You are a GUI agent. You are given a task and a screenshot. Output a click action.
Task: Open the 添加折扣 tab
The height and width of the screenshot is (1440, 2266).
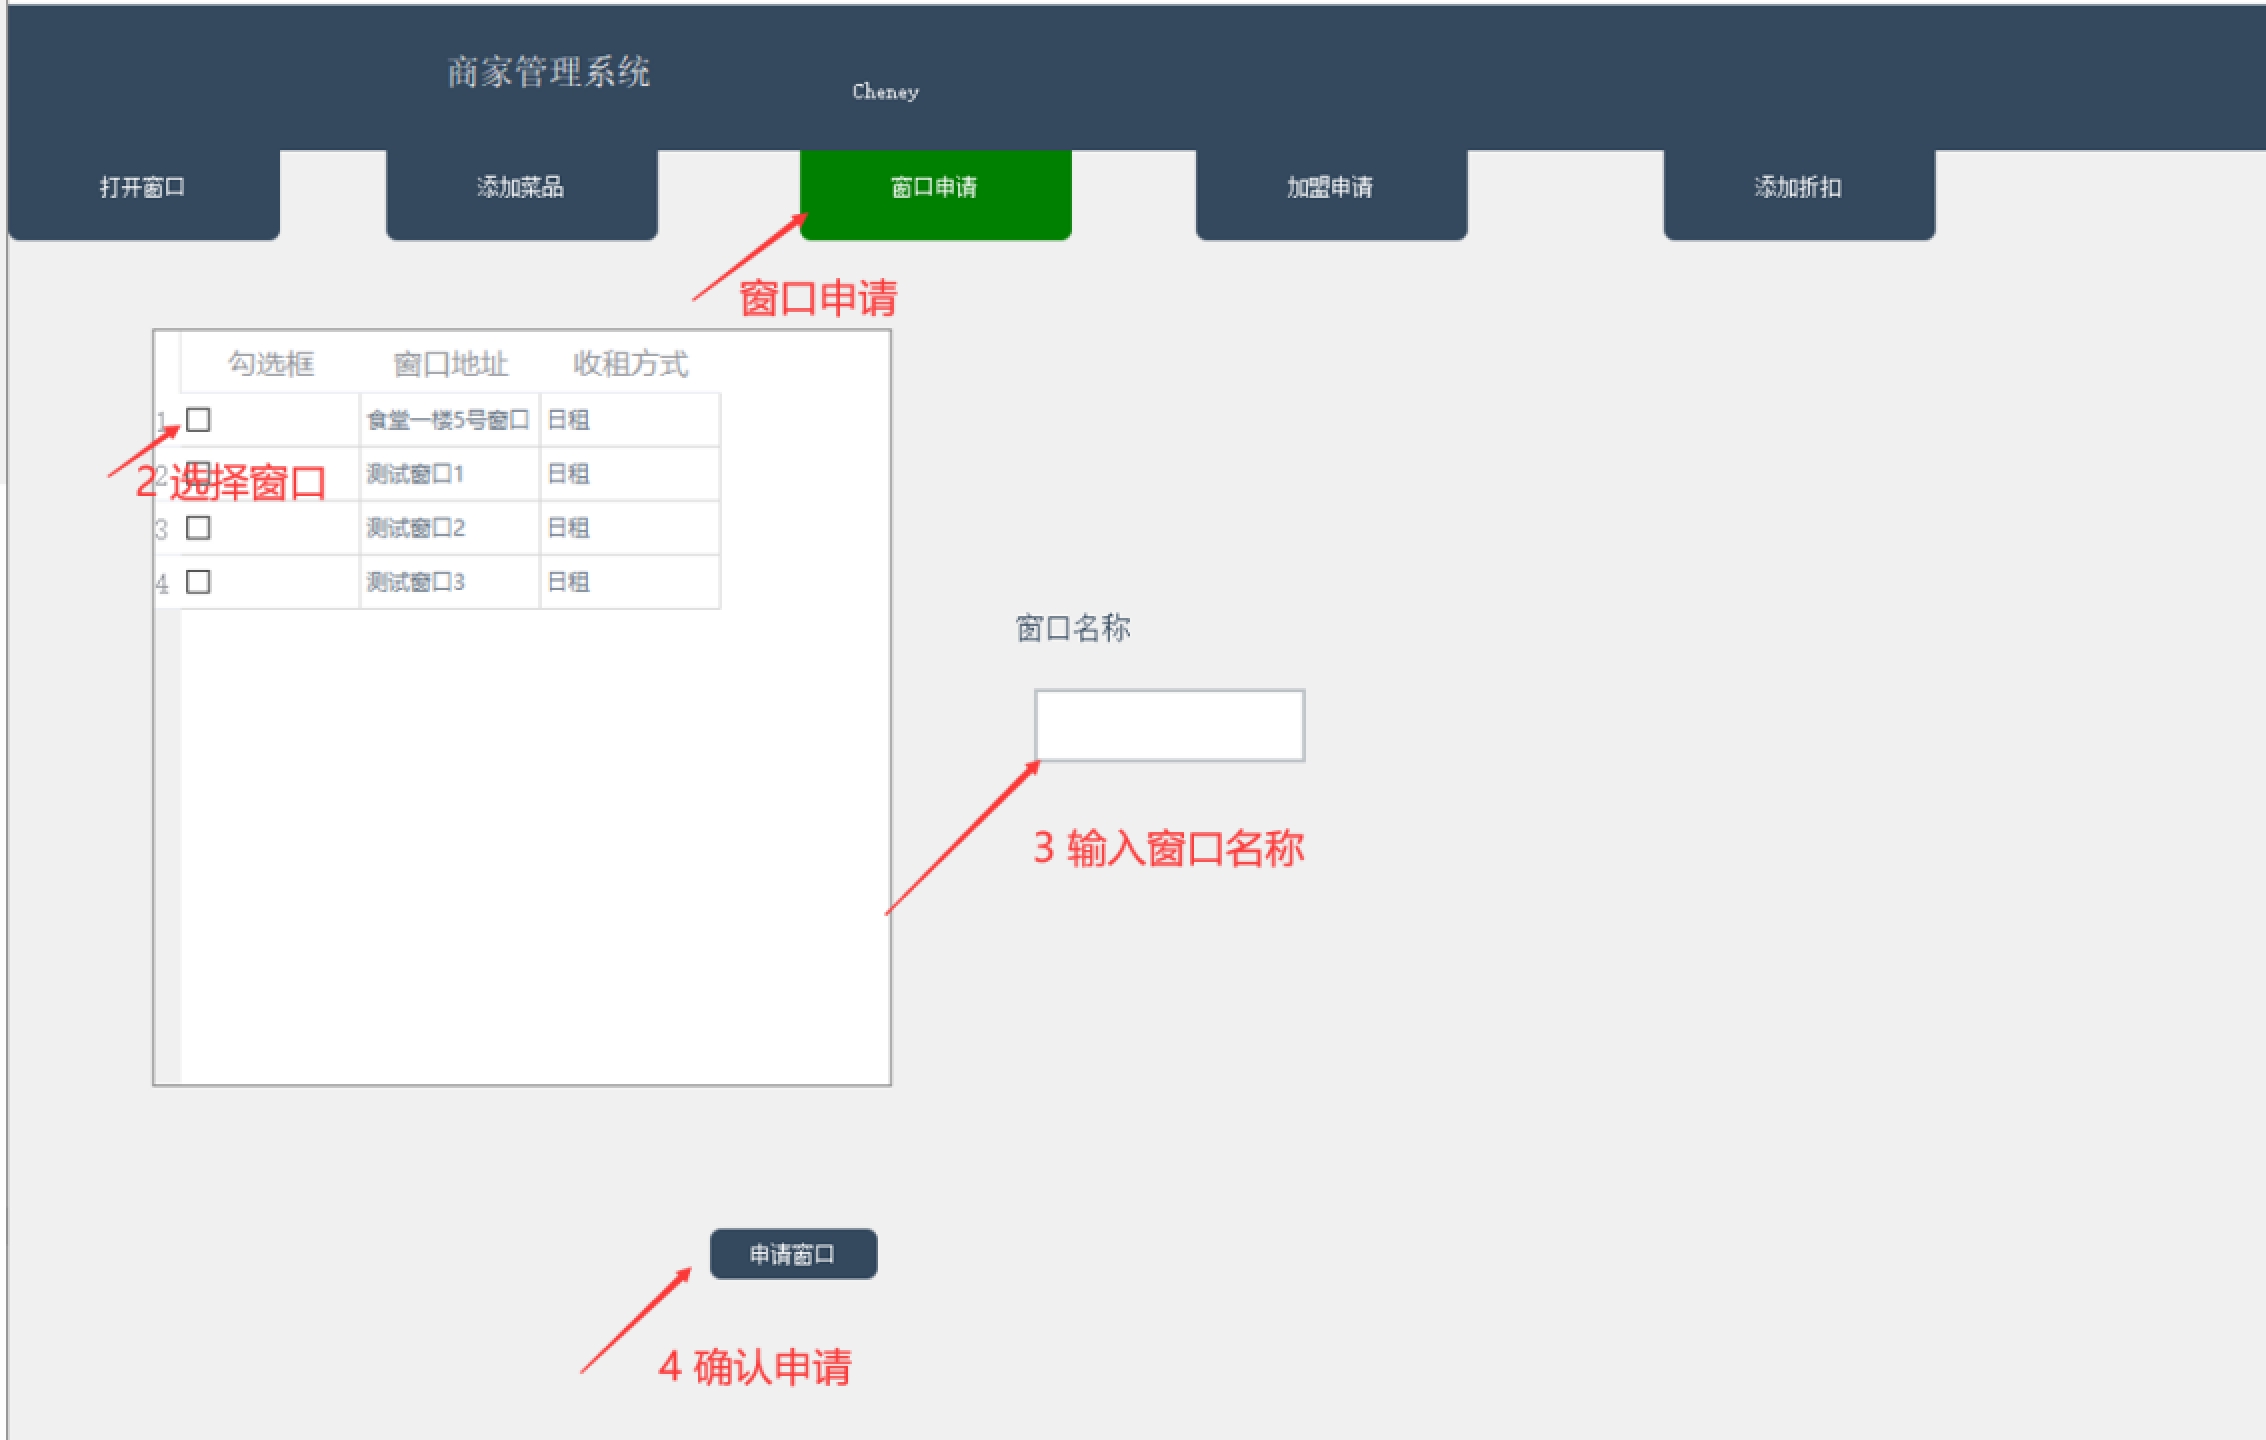(x=1798, y=188)
